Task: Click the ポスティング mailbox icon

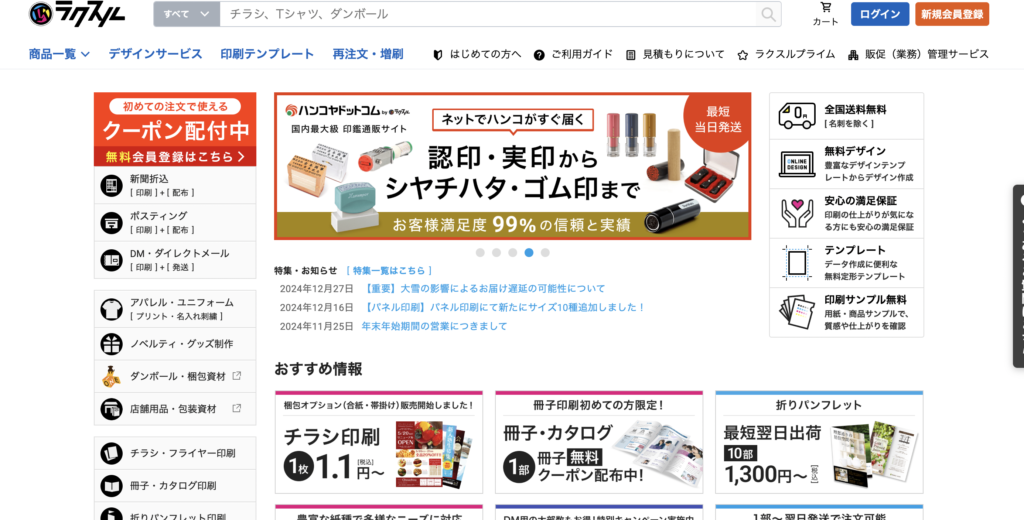Action: (112, 223)
